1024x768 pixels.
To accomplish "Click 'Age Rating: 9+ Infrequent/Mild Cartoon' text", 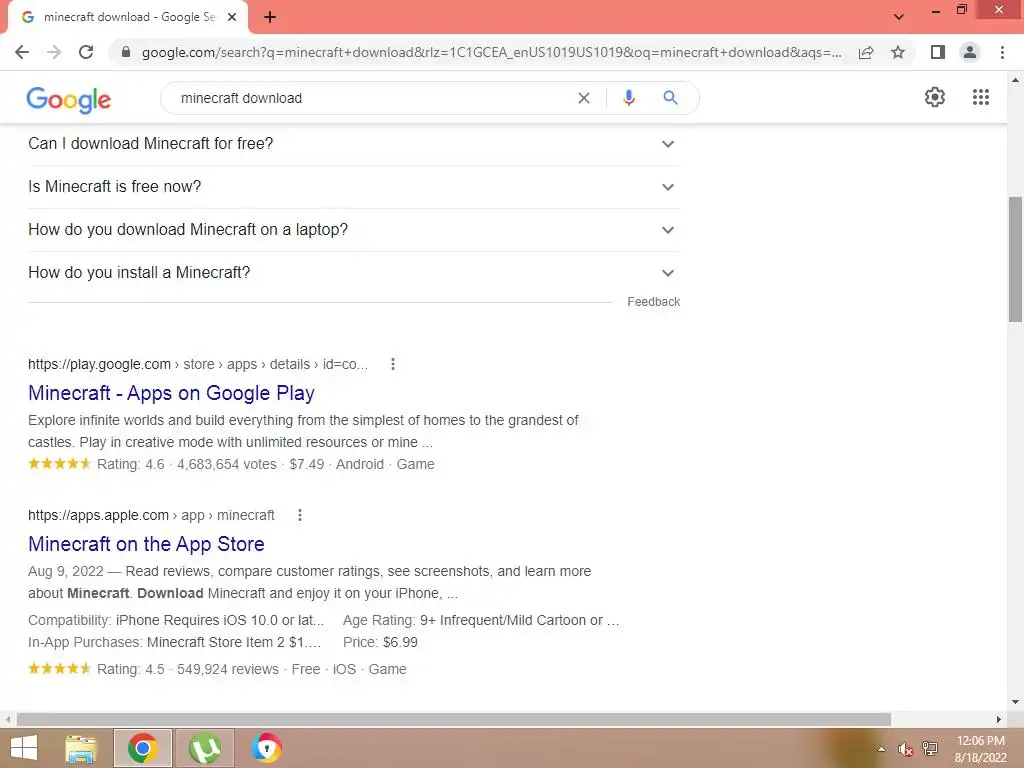I will pos(481,620).
